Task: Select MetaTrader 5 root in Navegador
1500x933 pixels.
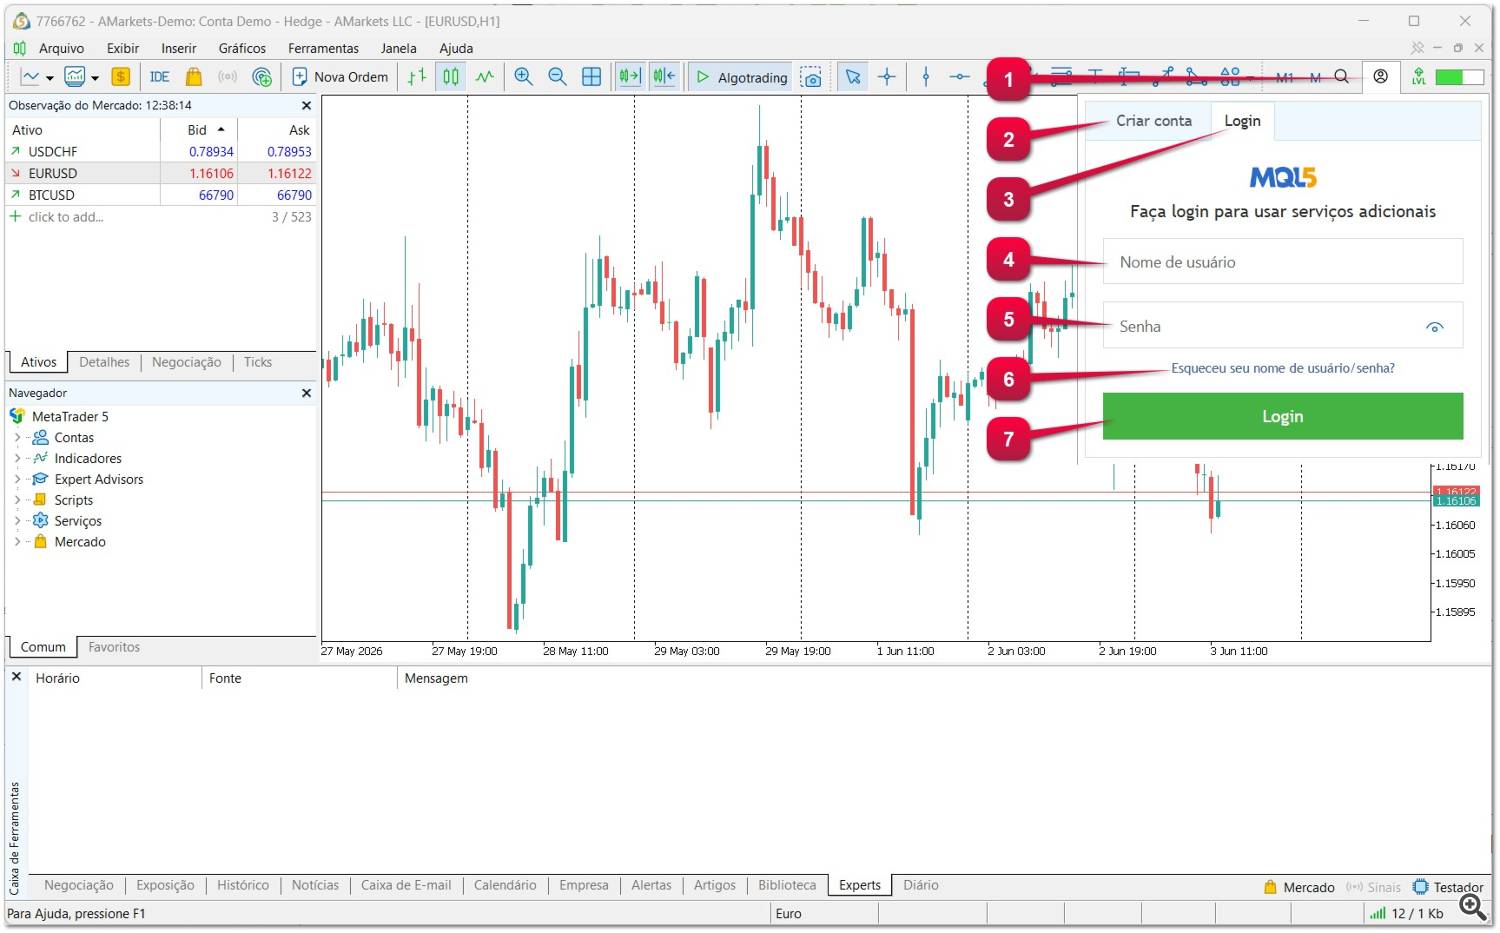Action: click(70, 417)
